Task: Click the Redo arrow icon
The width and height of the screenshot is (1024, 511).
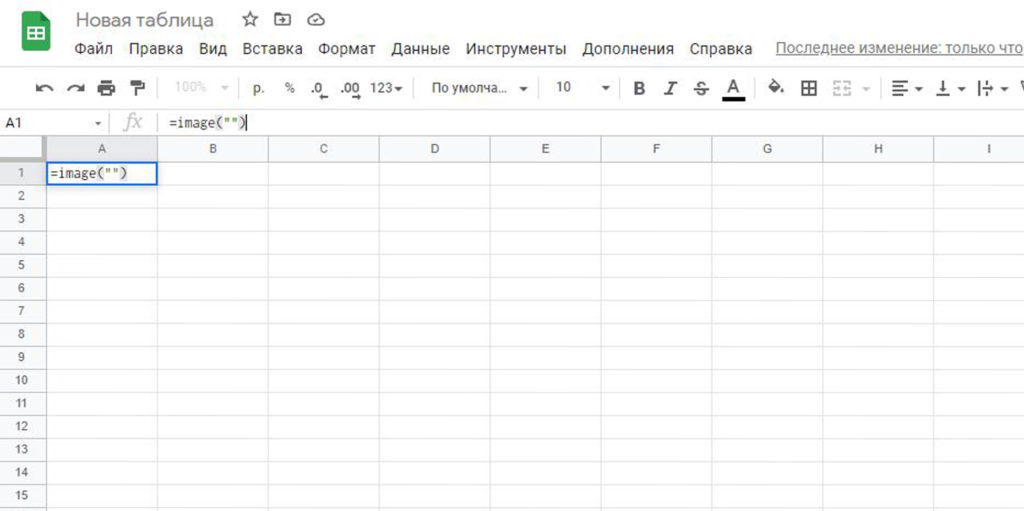Action: coord(75,88)
